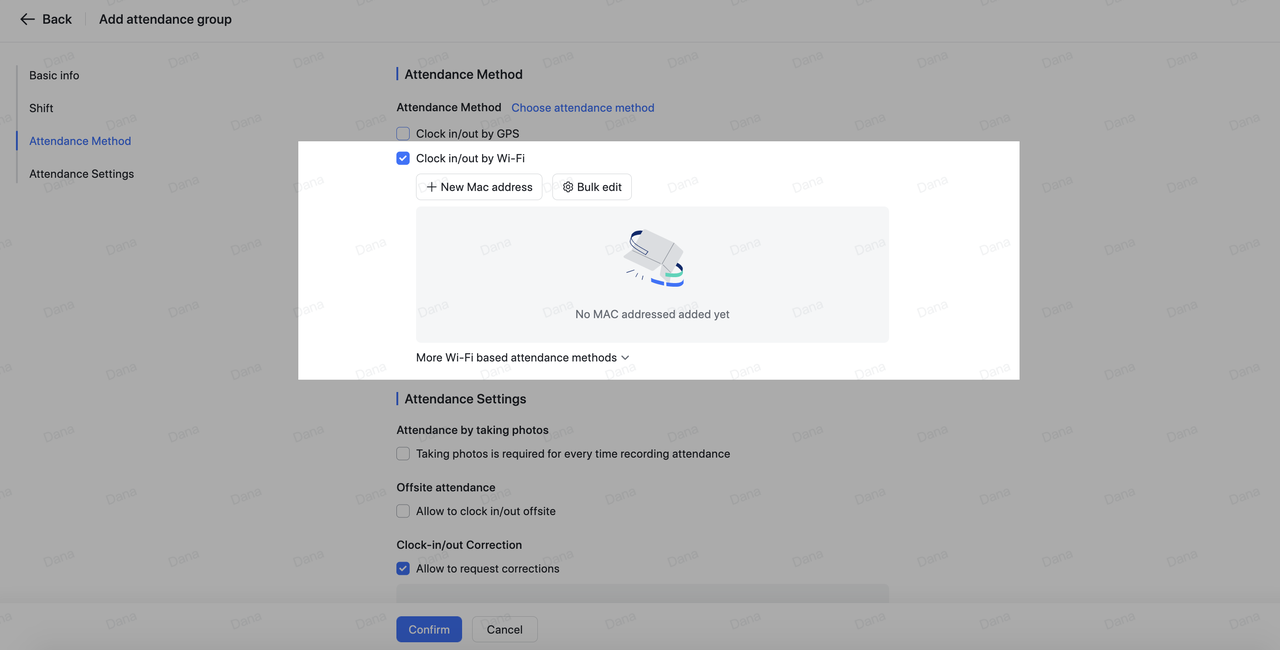Disable Allow to request corrections
1280x650 pixels.
pyautogui.click(x=403, y=569)
